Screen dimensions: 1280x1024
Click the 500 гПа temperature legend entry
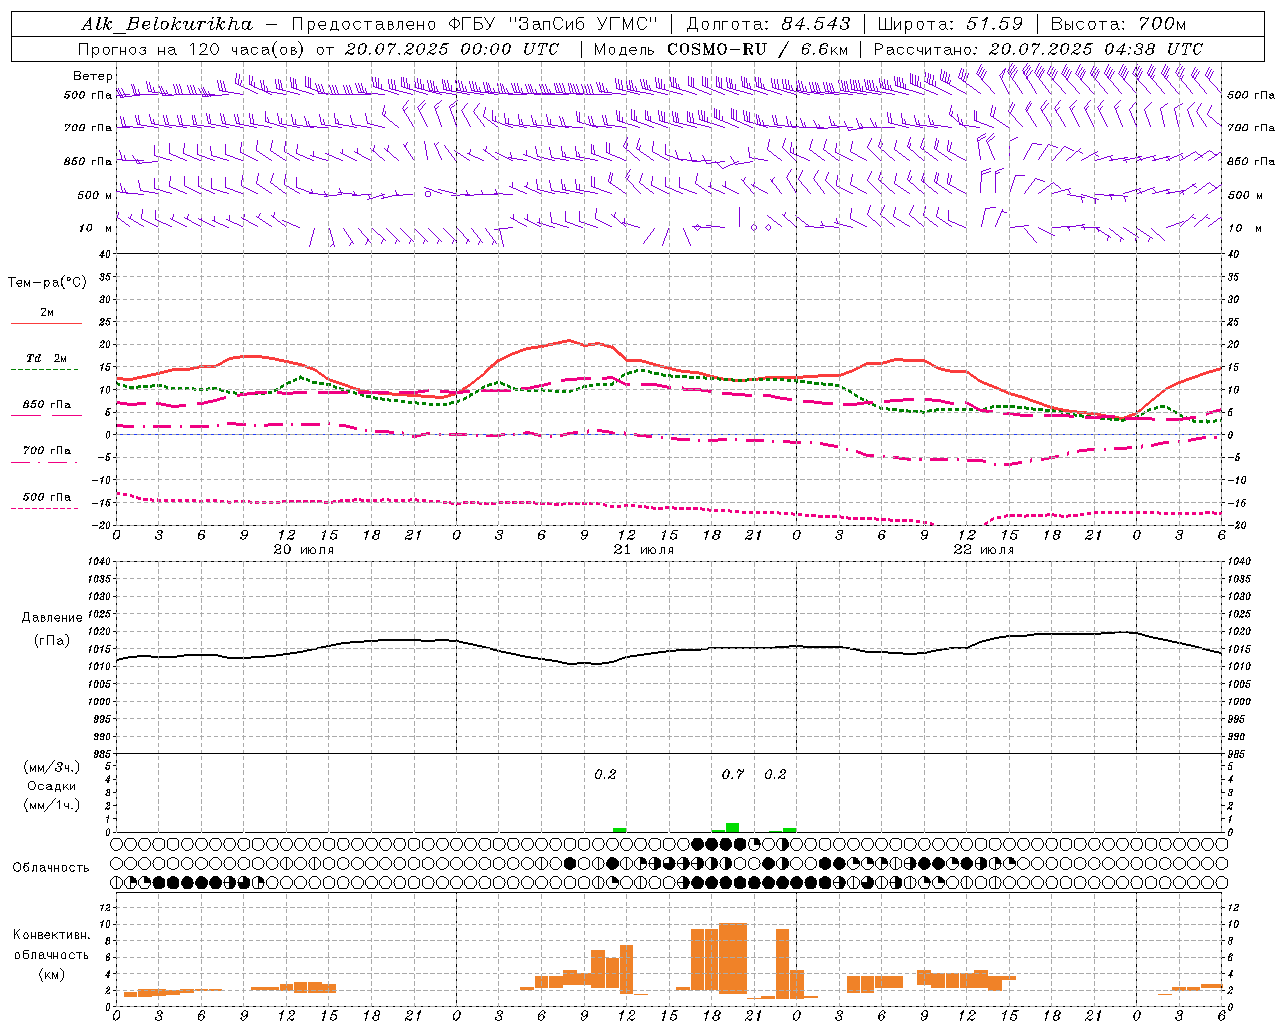click(x=47, y=497)
